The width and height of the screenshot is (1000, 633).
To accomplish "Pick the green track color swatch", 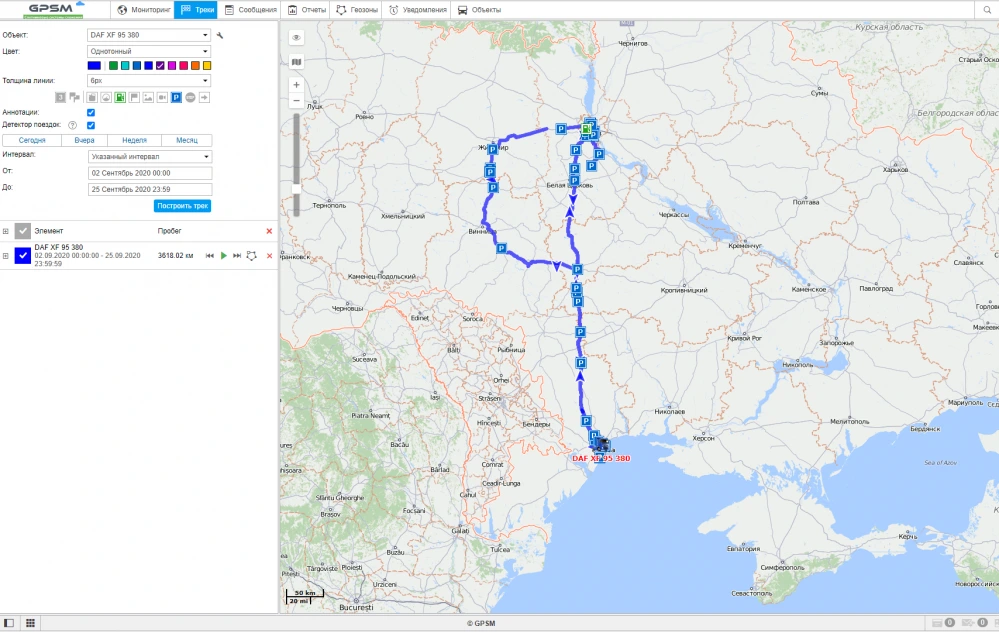I will [x=114, y=66].
